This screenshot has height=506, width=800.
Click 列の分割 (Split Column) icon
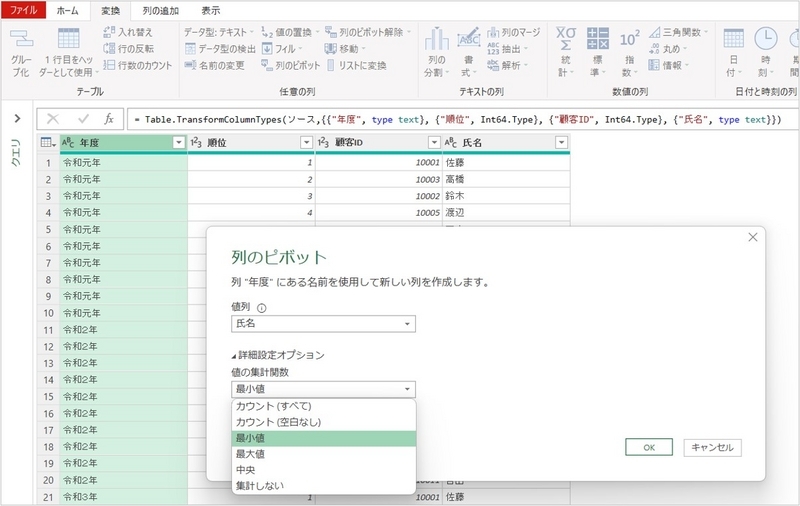click(436, 39)
